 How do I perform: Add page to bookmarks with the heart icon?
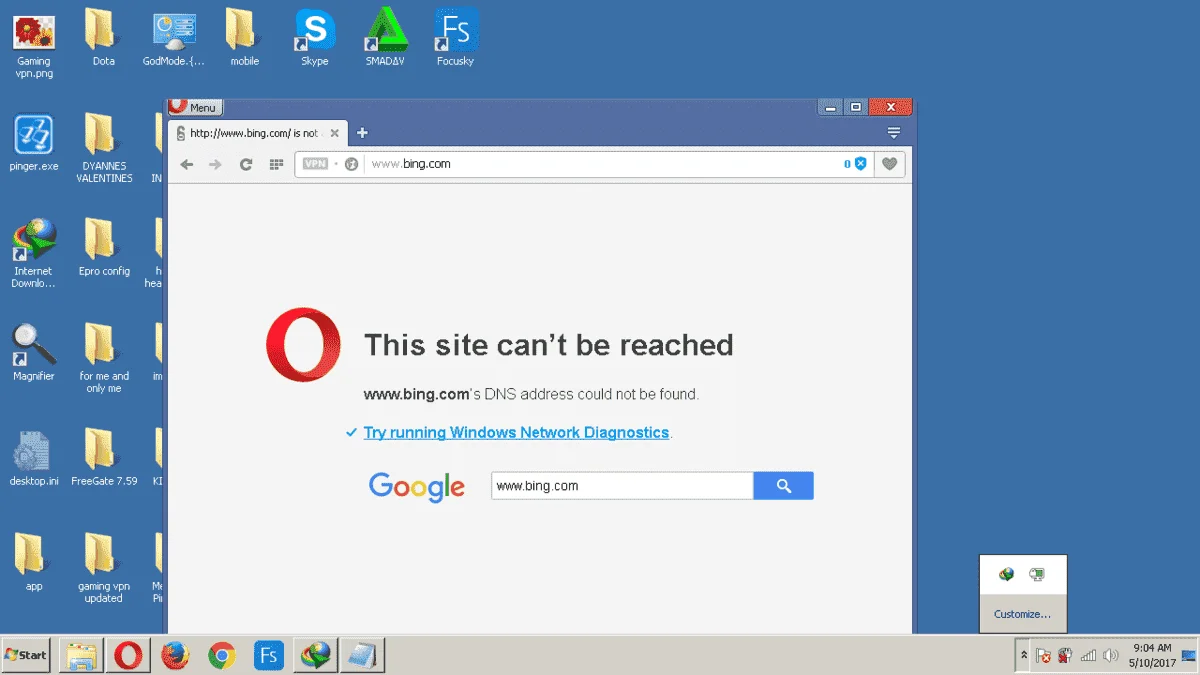pos(889,164)
